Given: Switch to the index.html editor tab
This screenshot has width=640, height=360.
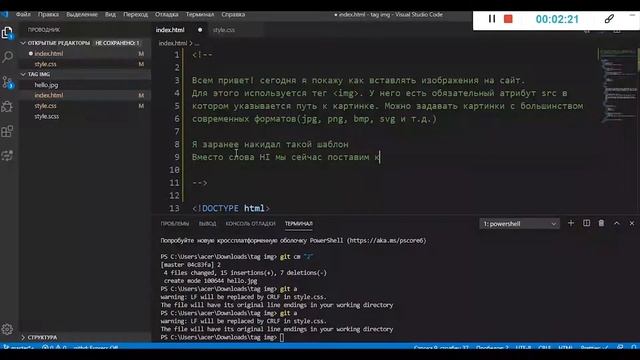Looking at the screenshot, I should 180,30.
